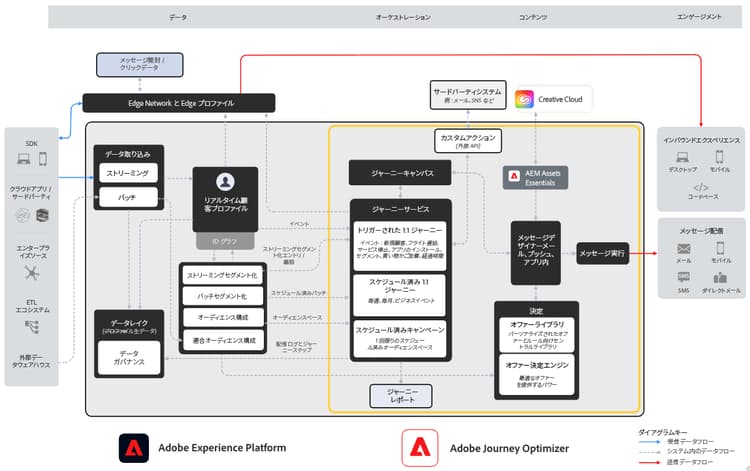The height and width of the screenshot is (471, 750).
Task: Click the スケジュール済み 1:1 ジャーニー box
Action: coord(400,295)
